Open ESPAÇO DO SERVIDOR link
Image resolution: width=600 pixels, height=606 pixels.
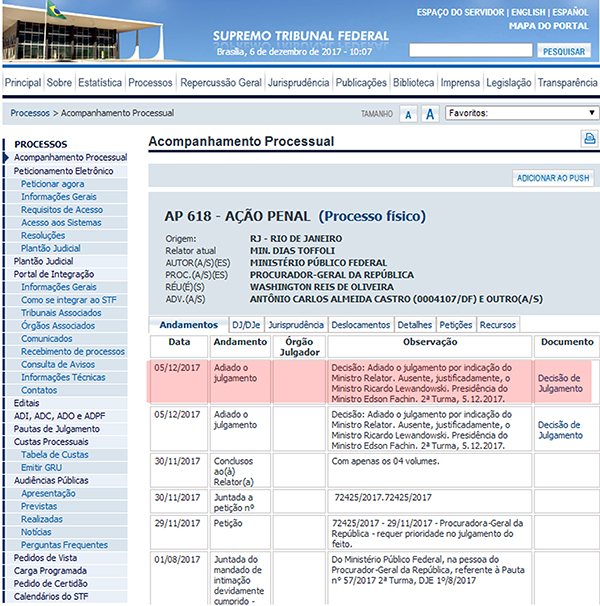(460, 12)
